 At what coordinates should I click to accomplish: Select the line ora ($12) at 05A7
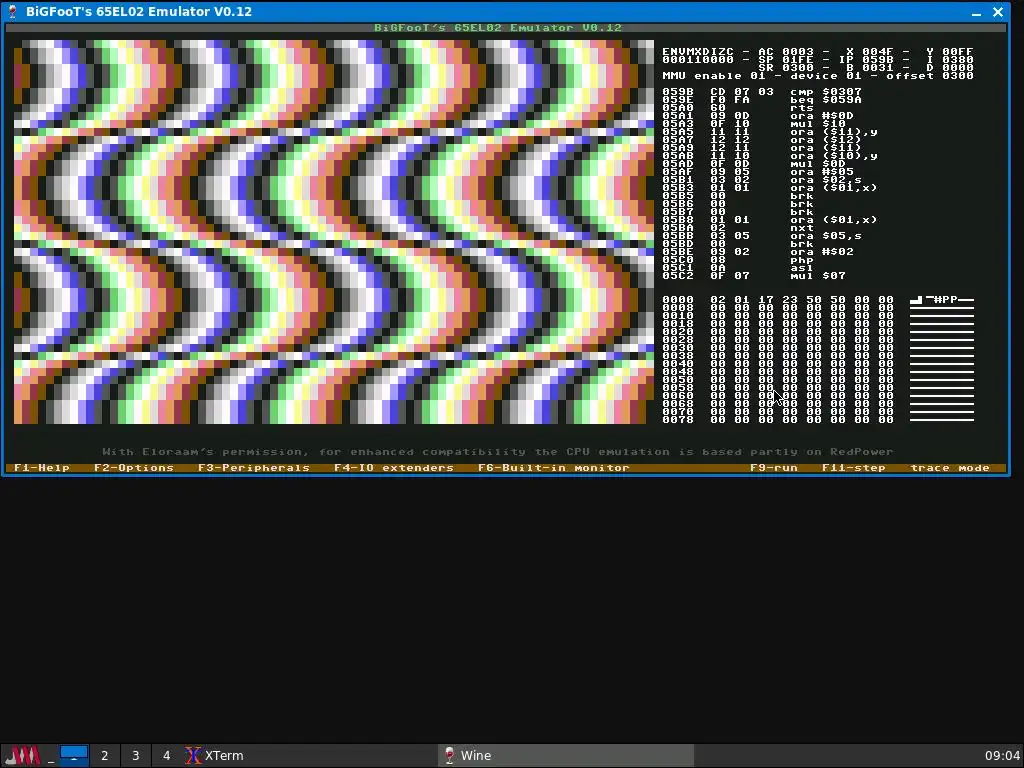tap(762, 140)
